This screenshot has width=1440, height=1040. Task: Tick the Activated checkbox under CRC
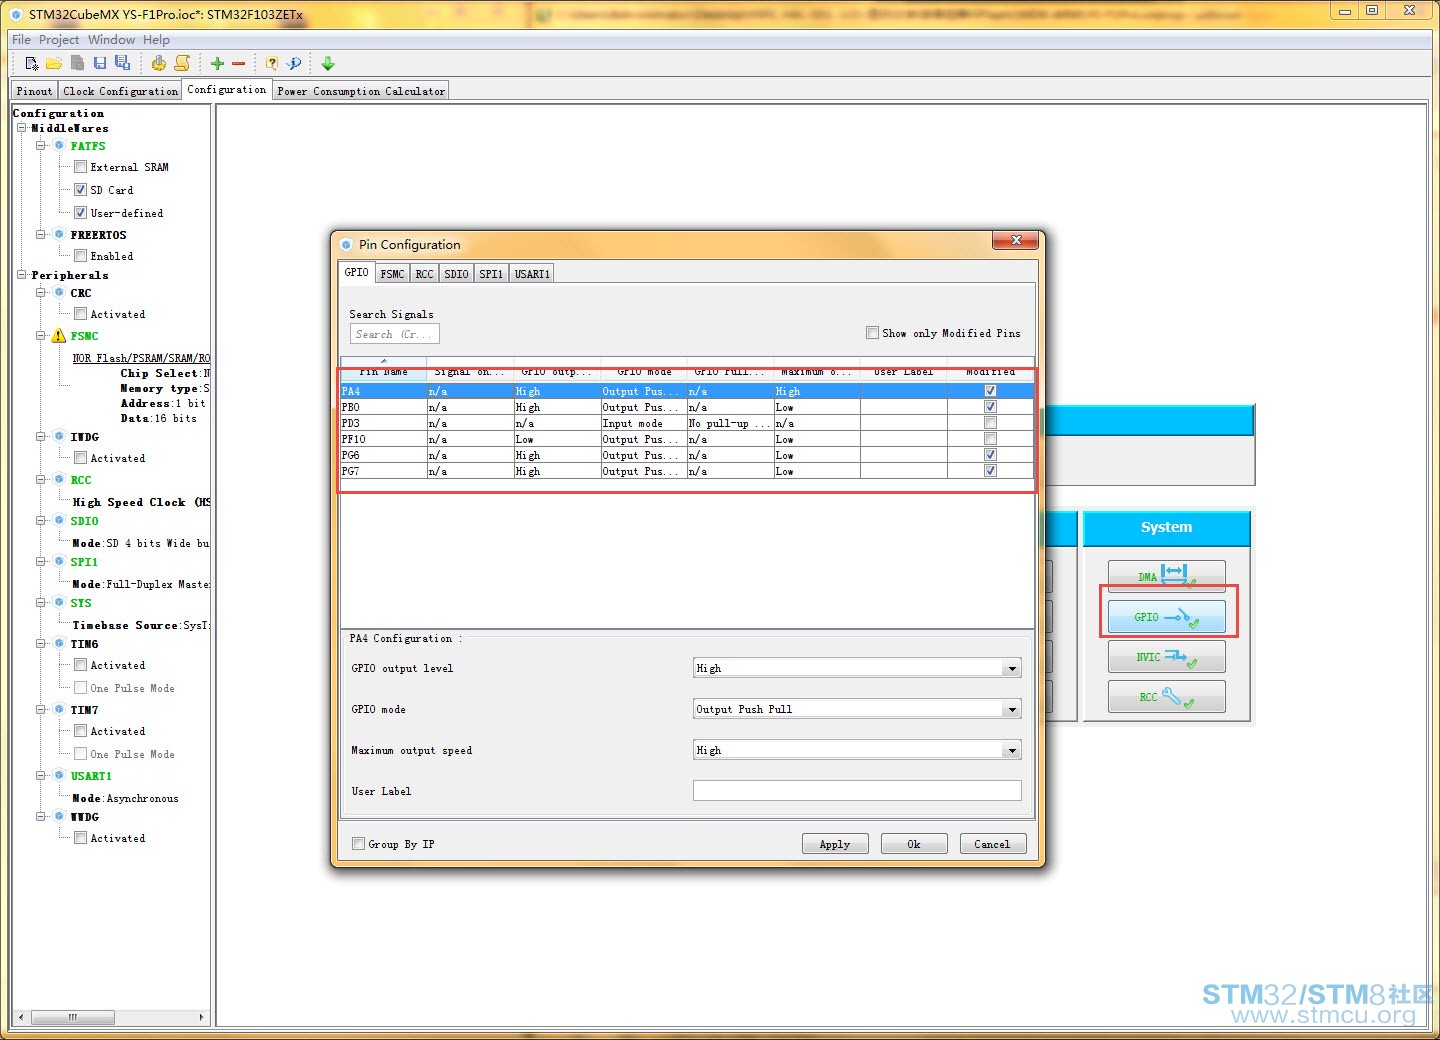(80, 314)
